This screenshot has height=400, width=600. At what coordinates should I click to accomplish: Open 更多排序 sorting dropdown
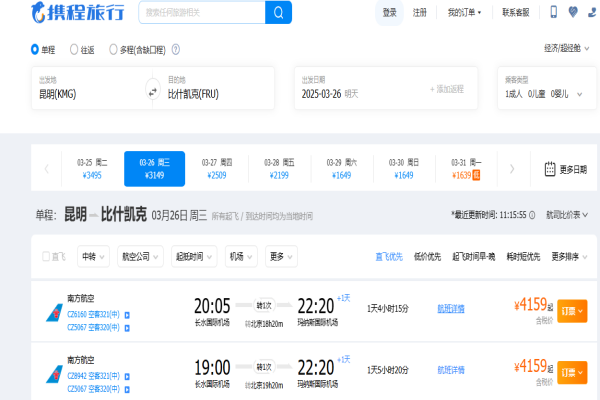tap(569, 256)
